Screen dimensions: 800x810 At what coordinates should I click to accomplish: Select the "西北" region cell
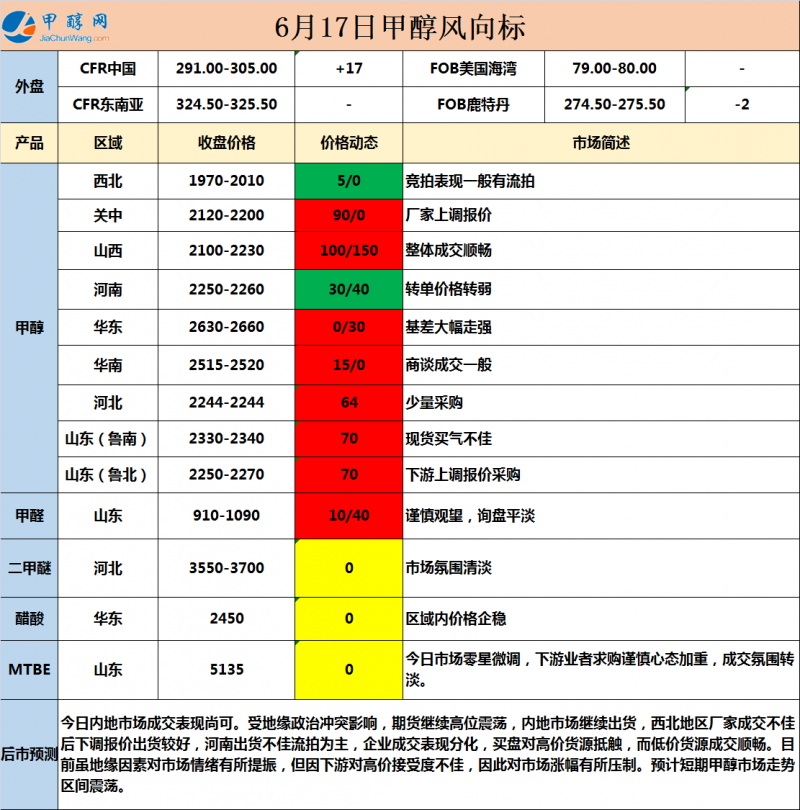click(x=108, y=181)
